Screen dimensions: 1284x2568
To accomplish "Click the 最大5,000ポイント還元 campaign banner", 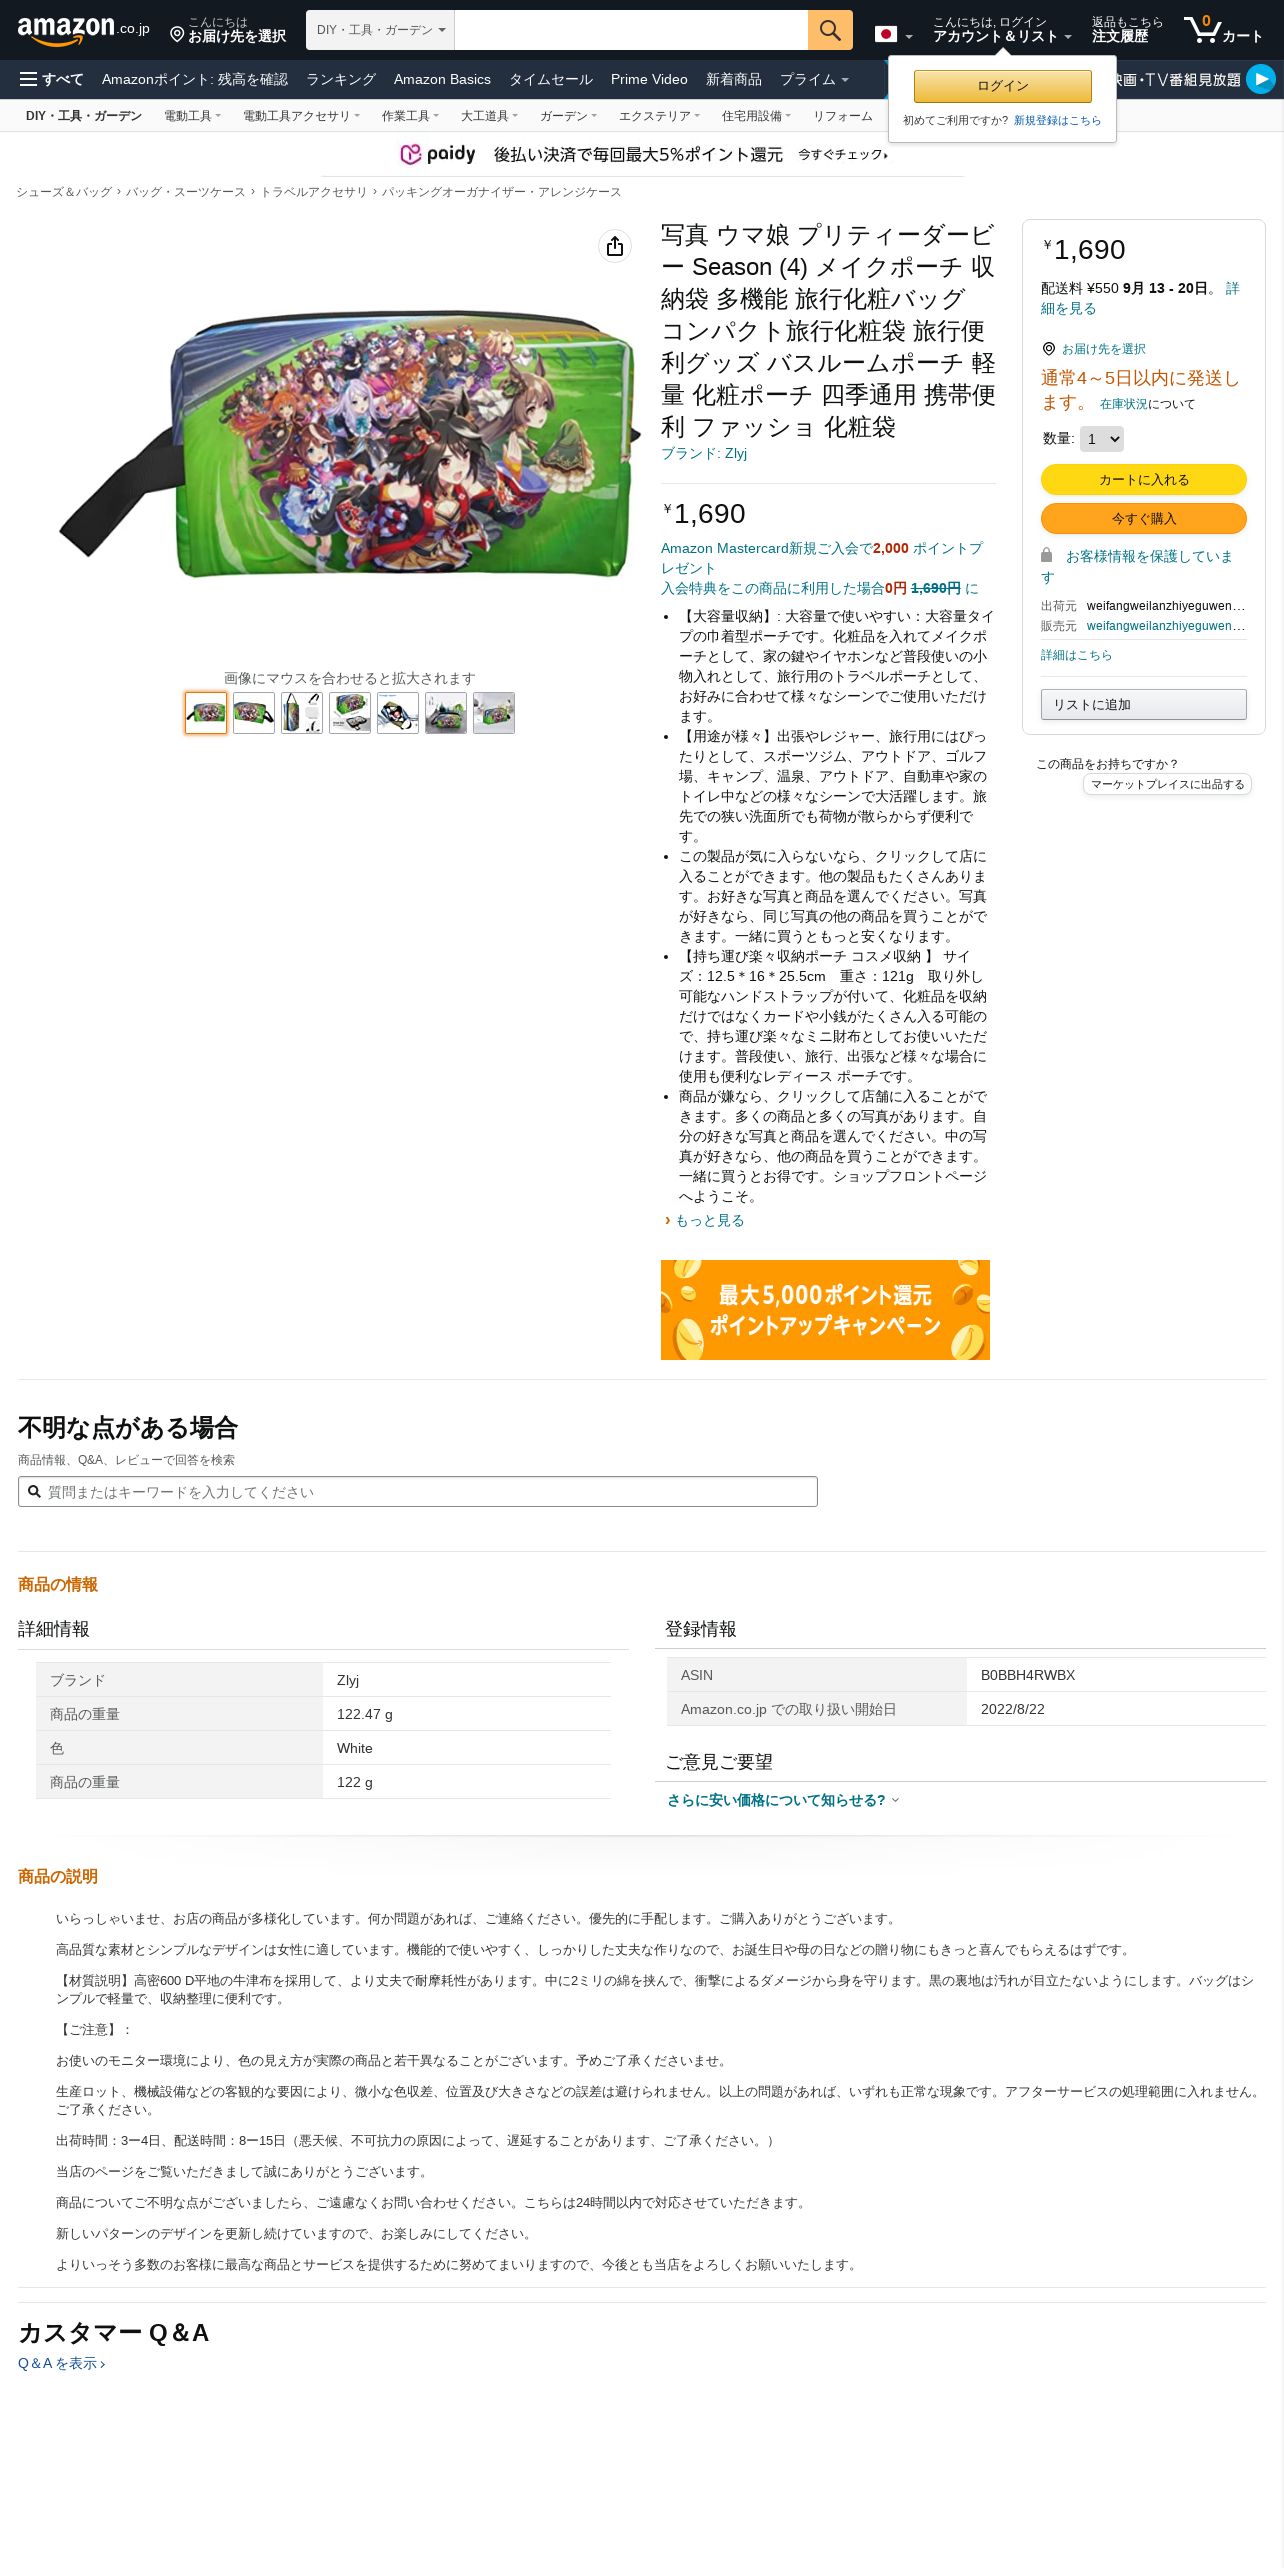I will (825, 1310).
